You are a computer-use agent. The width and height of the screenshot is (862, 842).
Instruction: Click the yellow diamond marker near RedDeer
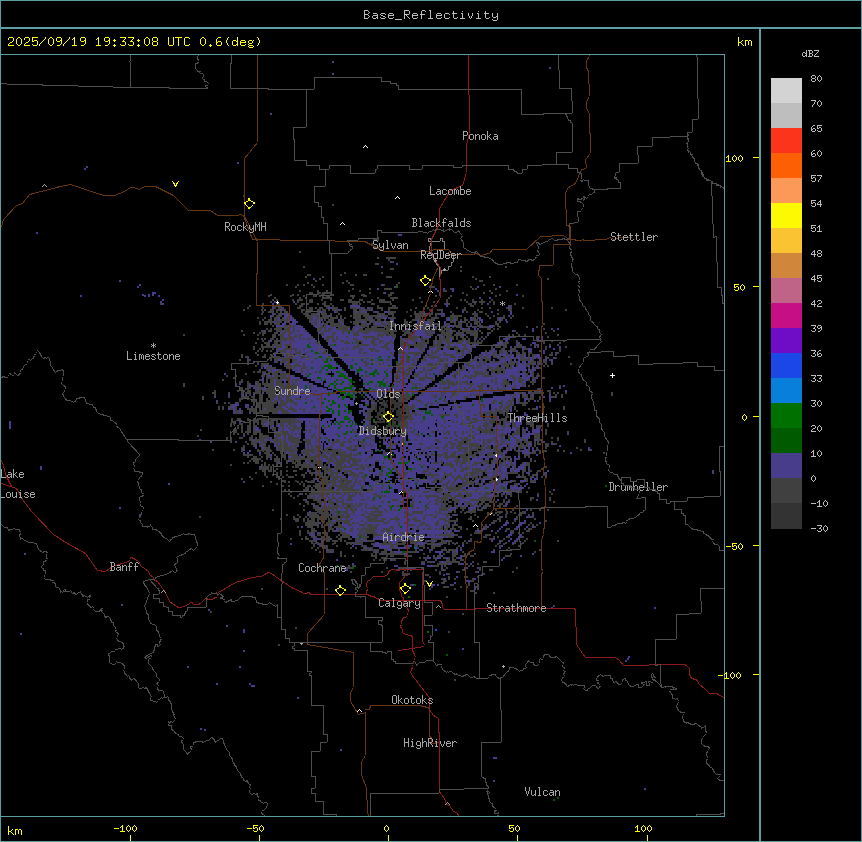coord(426,281)
